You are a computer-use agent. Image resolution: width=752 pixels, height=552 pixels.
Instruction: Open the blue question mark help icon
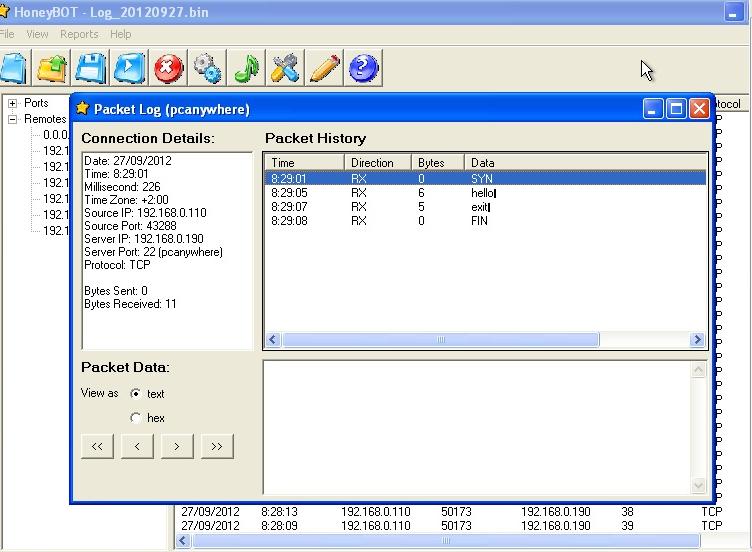point(363,68)
